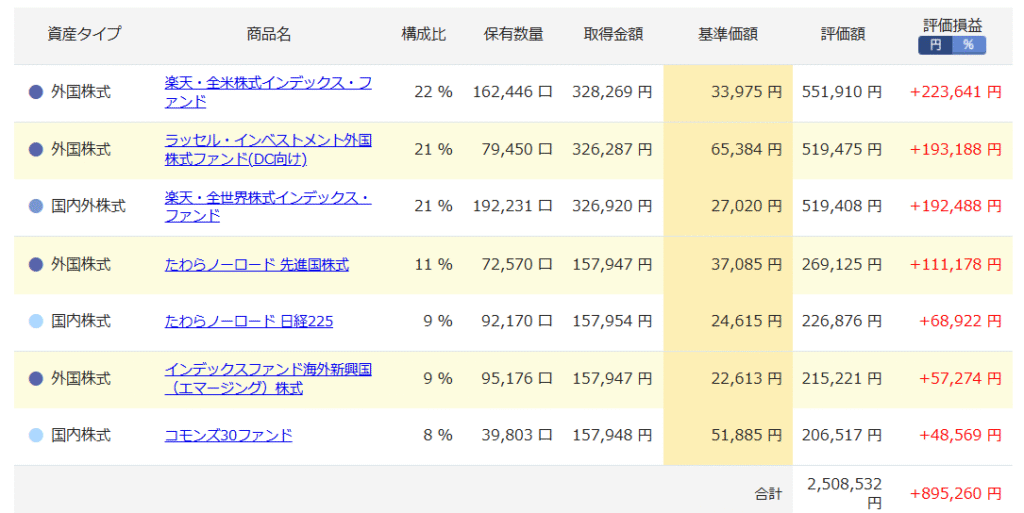Screen dimensions: 1024x513
Task: Click the 評価損益 column header label
Action: coord(952,25)
